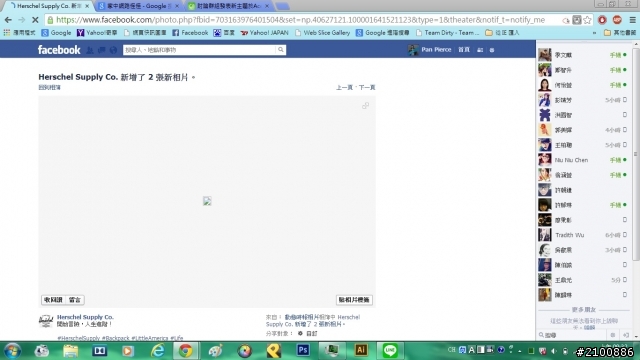Bookmark this page with the star icon
The width and height of the screenshot is (640, 360).
587,20
